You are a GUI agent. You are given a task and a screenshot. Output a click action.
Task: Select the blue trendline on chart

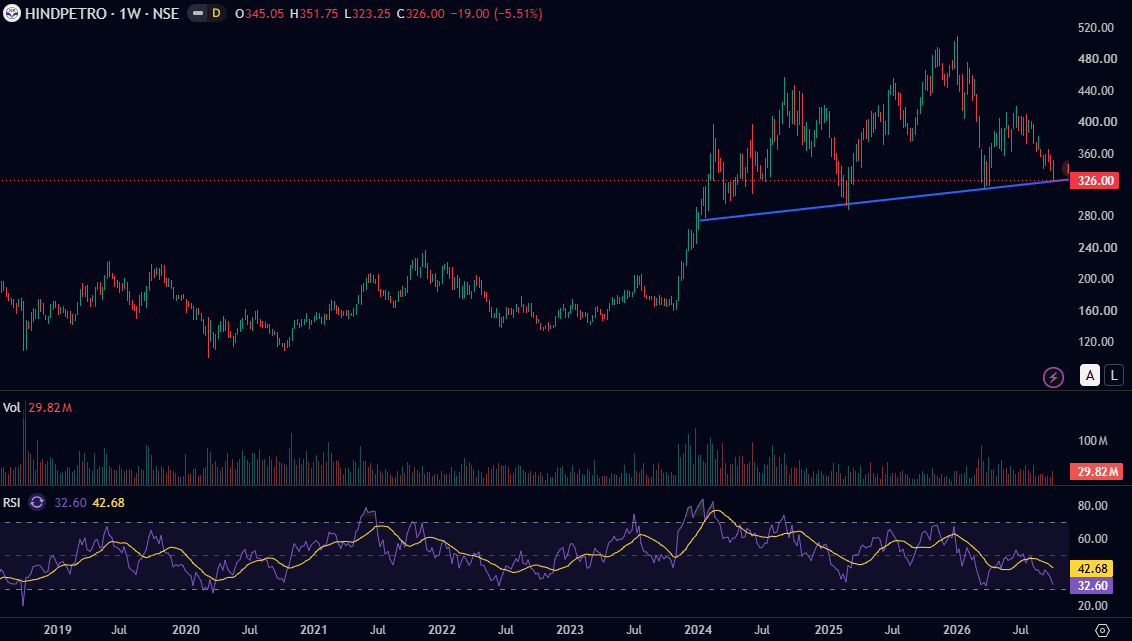click(x=884, y=200)
